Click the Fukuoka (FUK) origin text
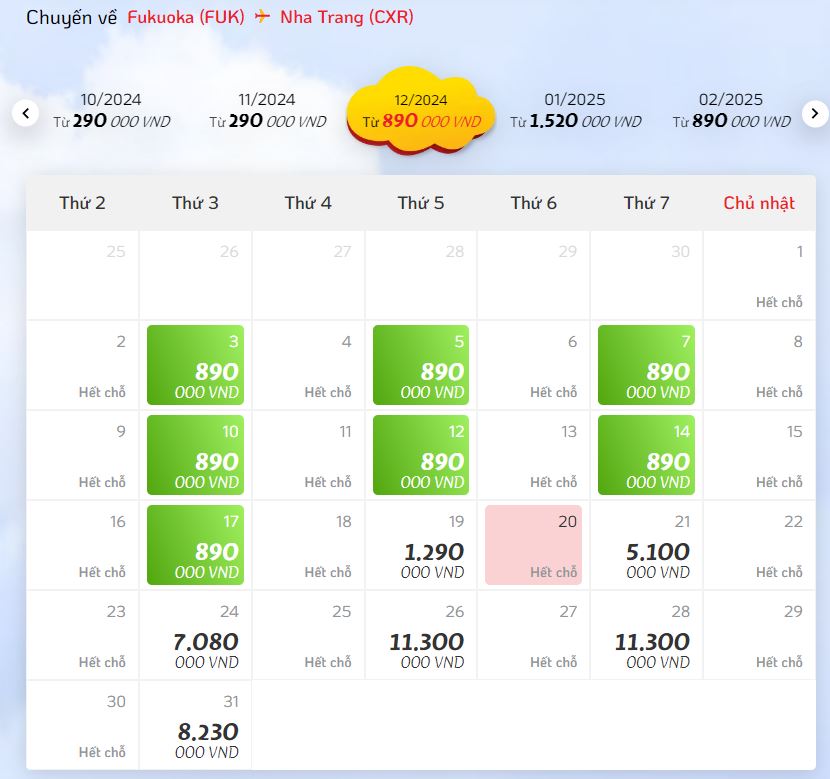The width and height of the screenshot is (830, 779). pyautogui.click(x=186, y=17)
